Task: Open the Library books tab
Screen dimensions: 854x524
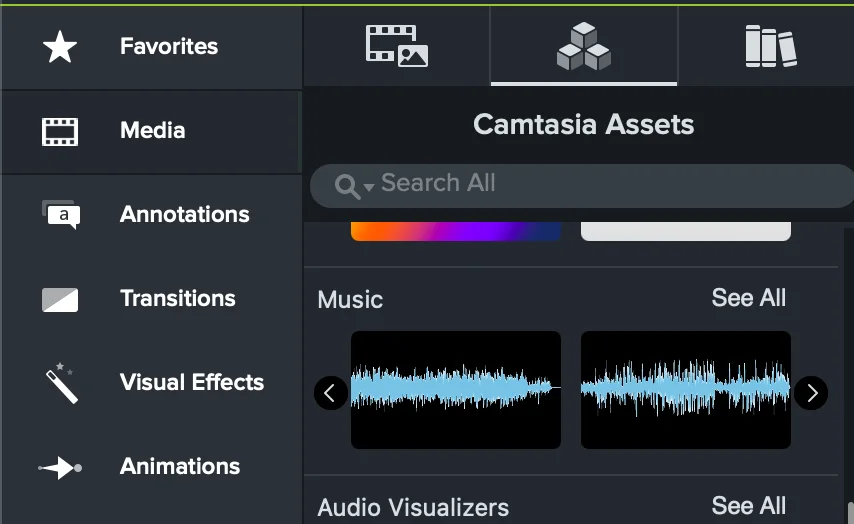Action: click(x=771, y=46)
